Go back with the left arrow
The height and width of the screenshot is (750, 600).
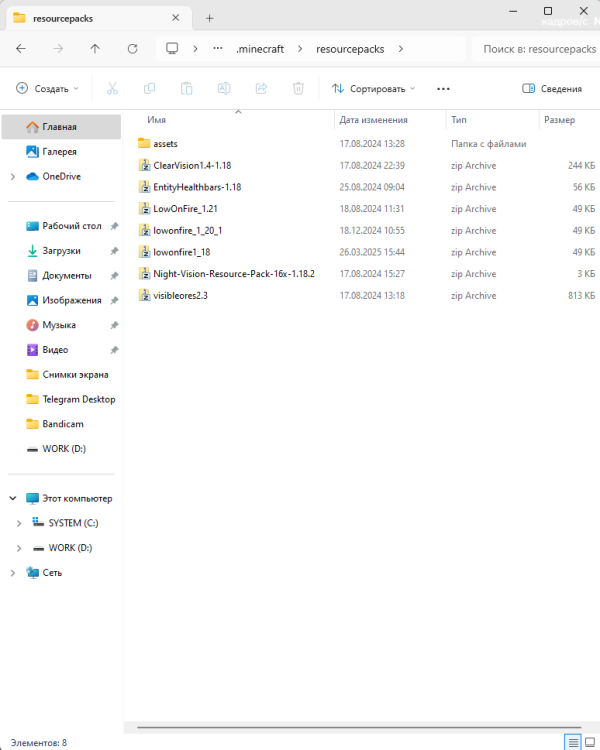(x=21, y=49)
